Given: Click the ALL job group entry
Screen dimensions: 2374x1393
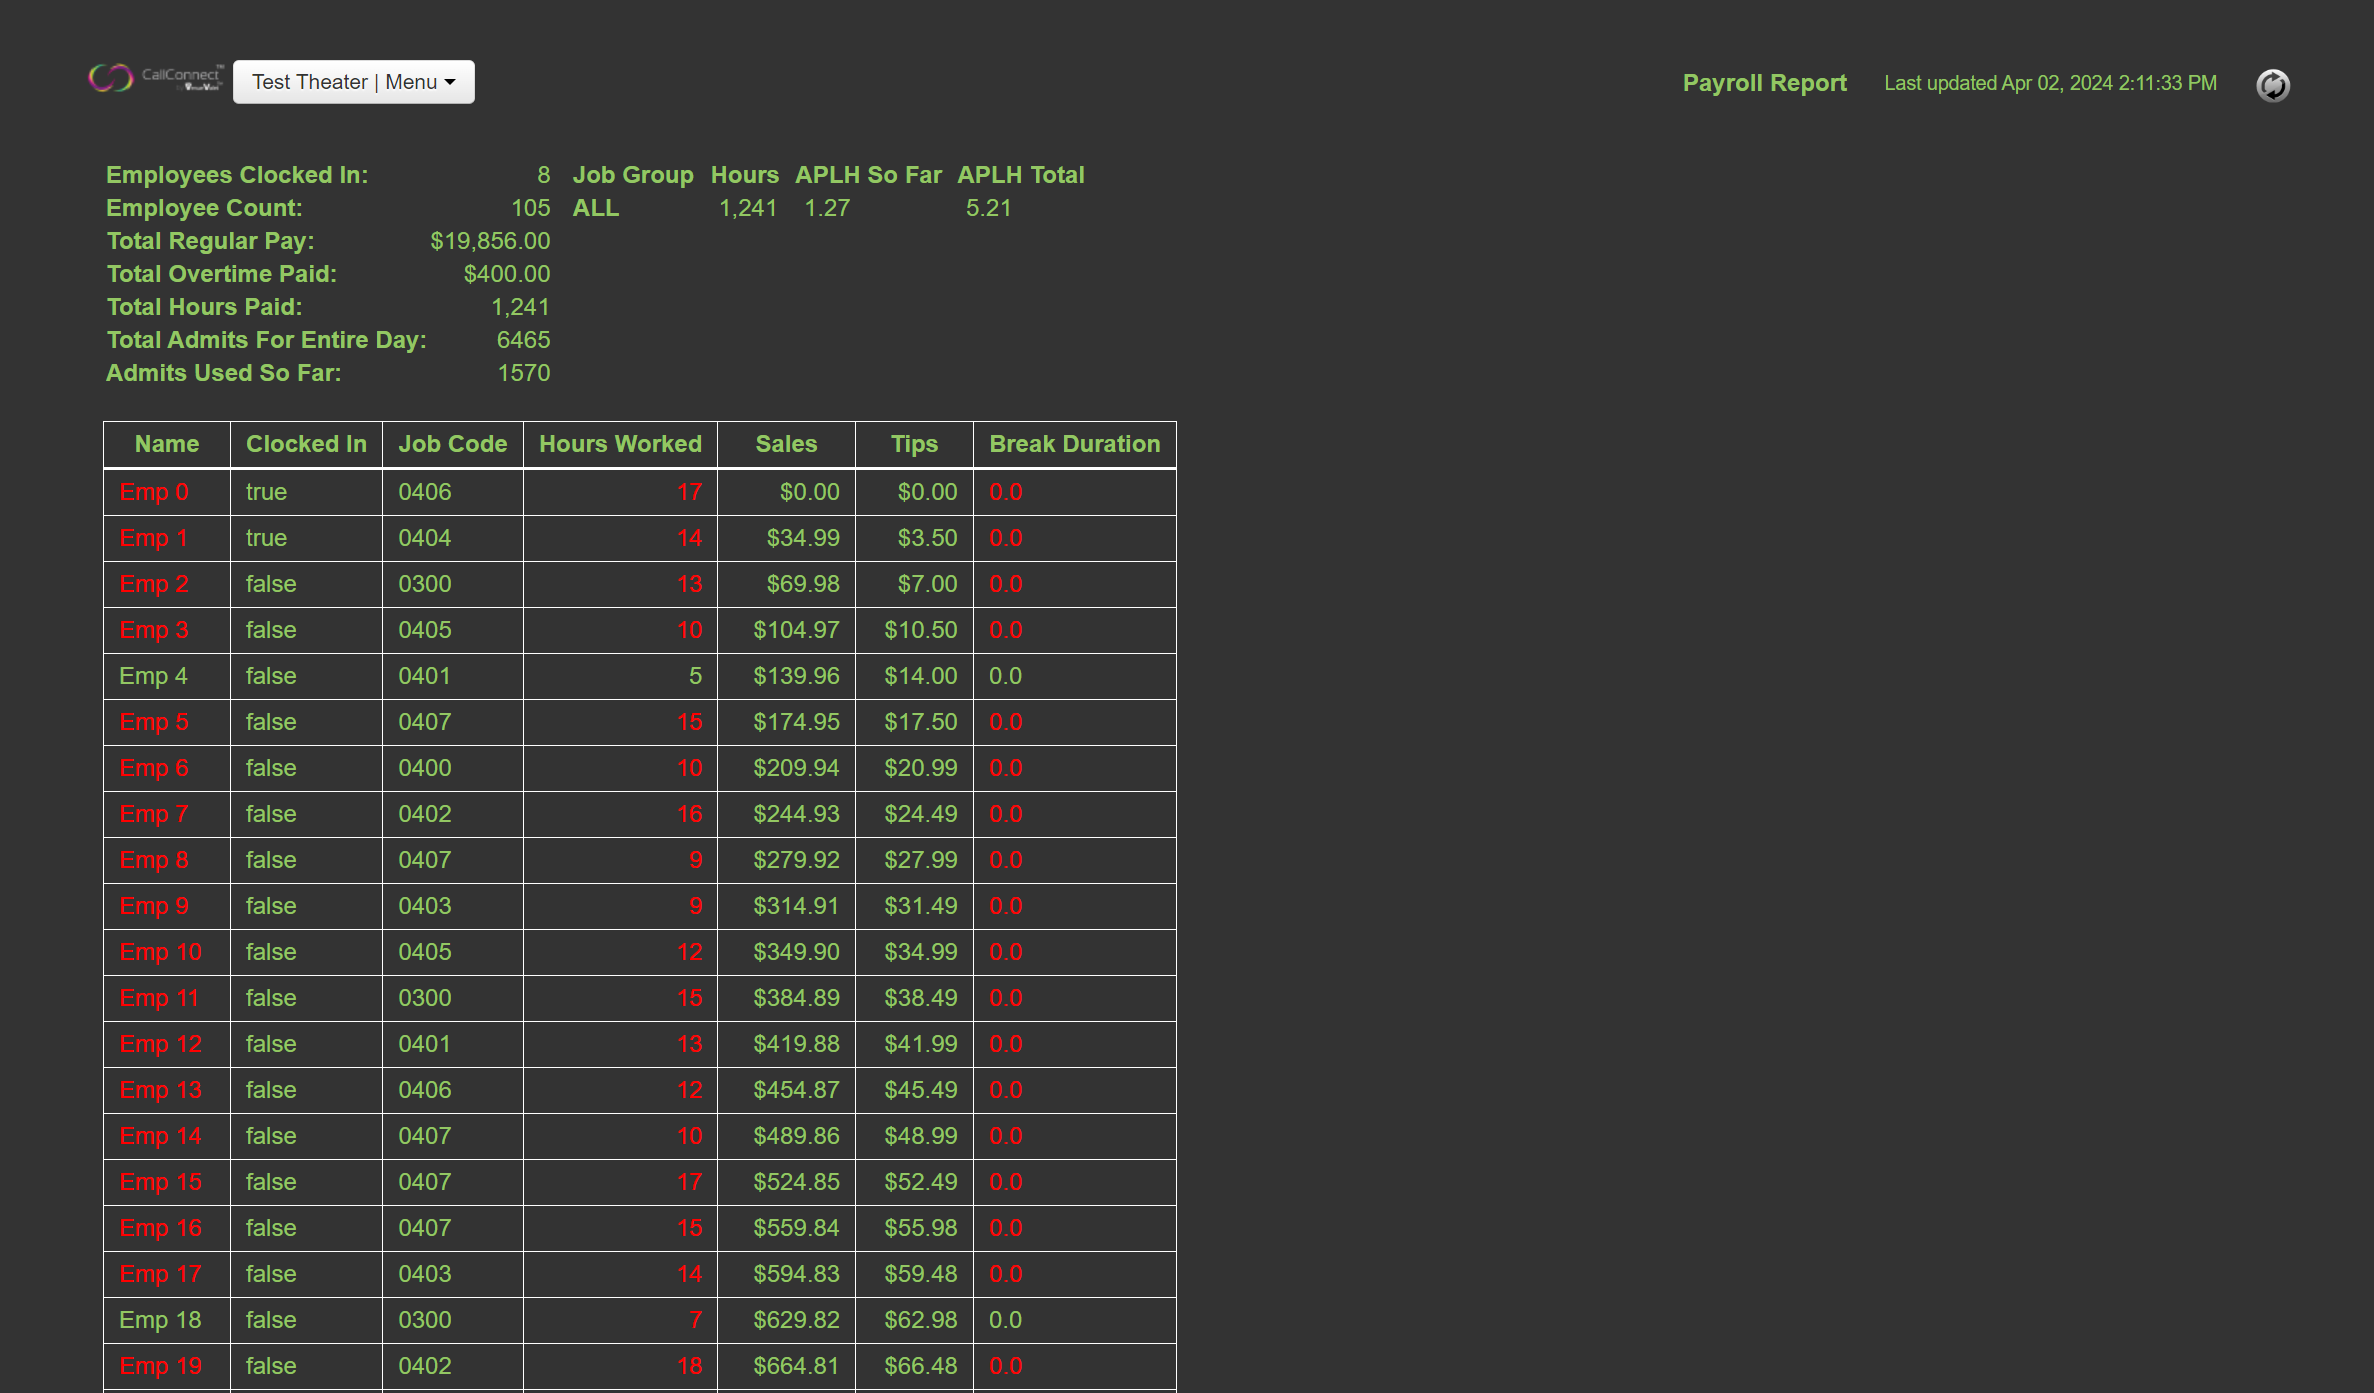Looking at the screenshot, I should click(596, 208).
